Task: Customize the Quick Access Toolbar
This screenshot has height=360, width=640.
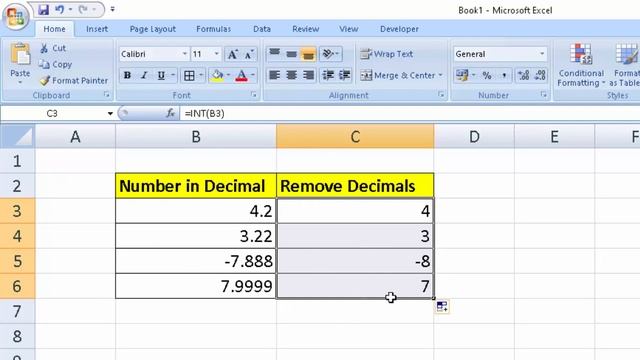Action: click(x=113, y=9)
